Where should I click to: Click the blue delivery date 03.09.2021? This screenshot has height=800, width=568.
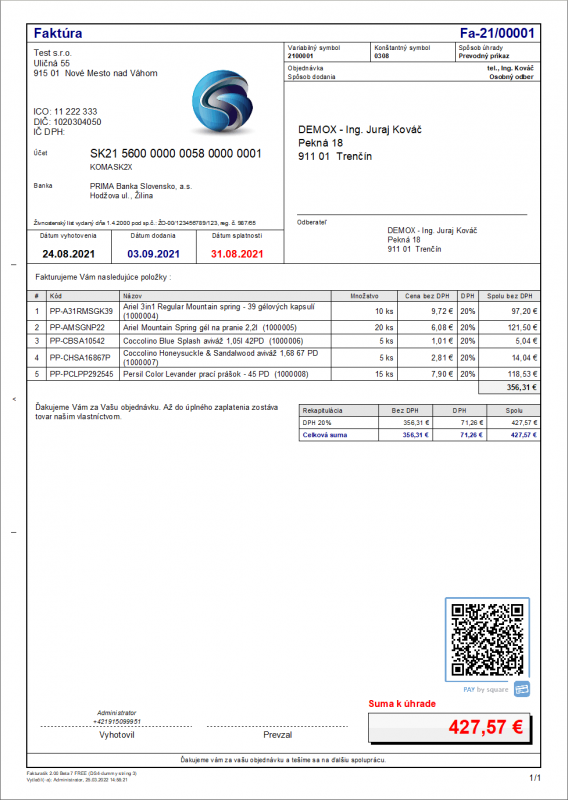[153, 254]
